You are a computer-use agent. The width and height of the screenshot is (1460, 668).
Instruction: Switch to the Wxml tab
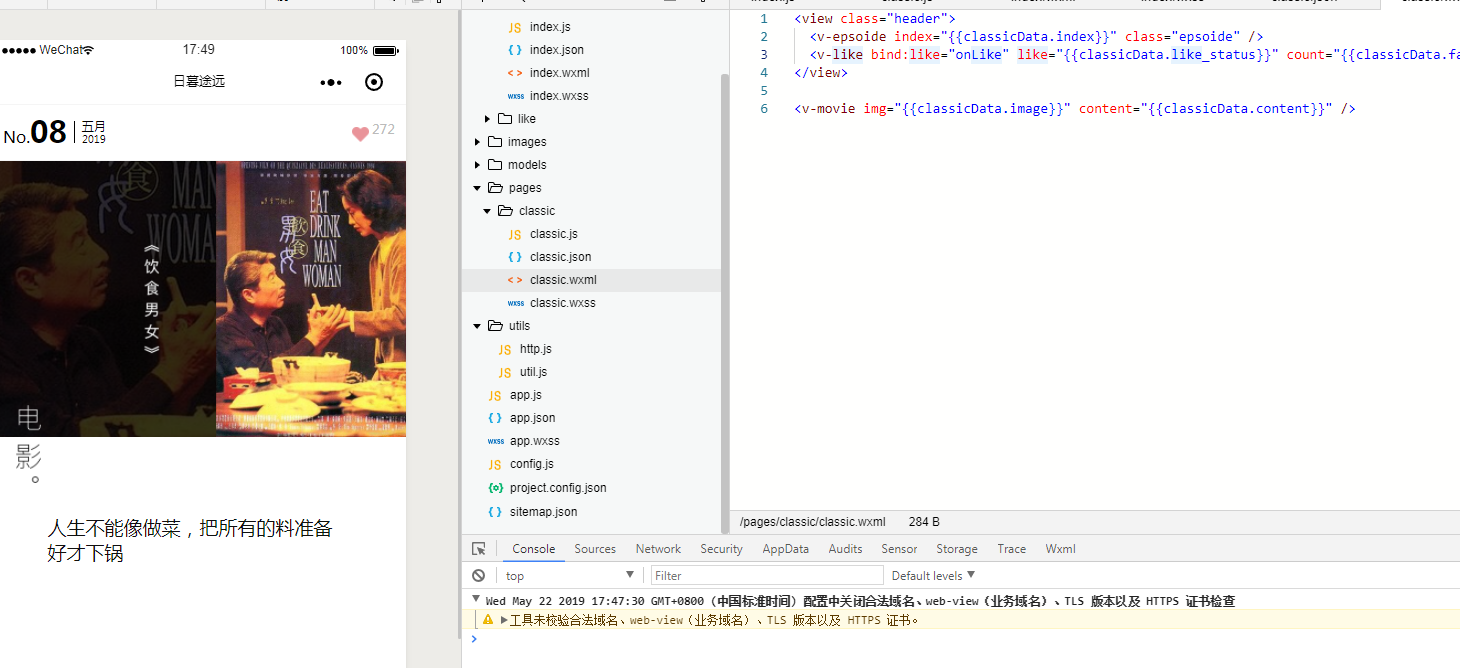(x=1060, y=549)
